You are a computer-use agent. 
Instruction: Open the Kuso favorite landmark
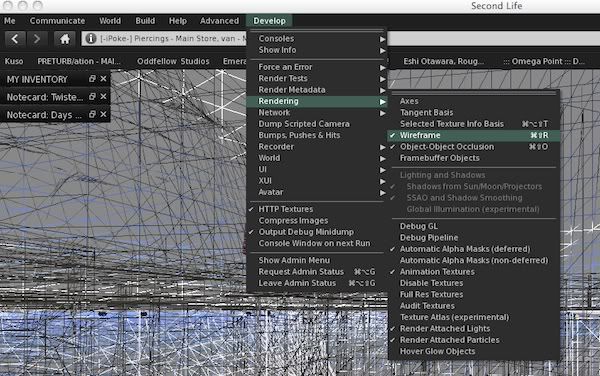(14, 61)
